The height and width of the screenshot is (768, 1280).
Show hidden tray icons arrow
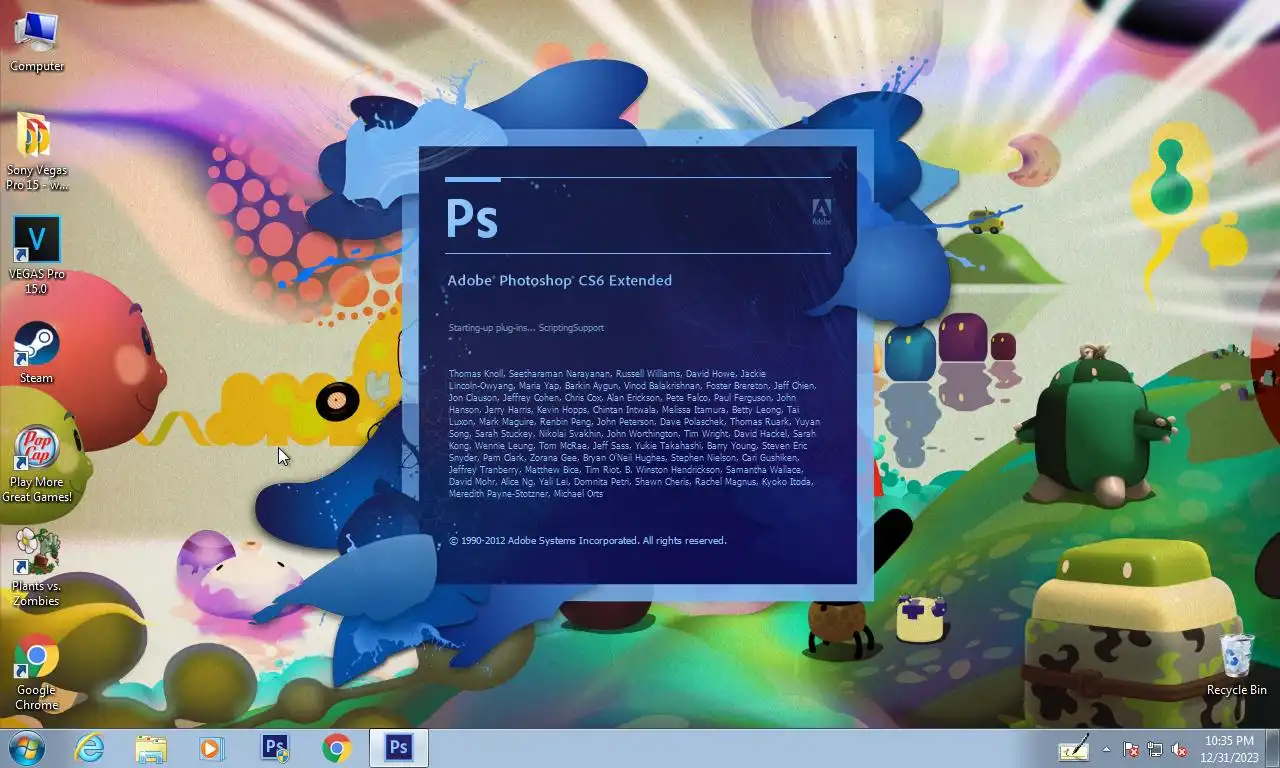pos(1106,748)
